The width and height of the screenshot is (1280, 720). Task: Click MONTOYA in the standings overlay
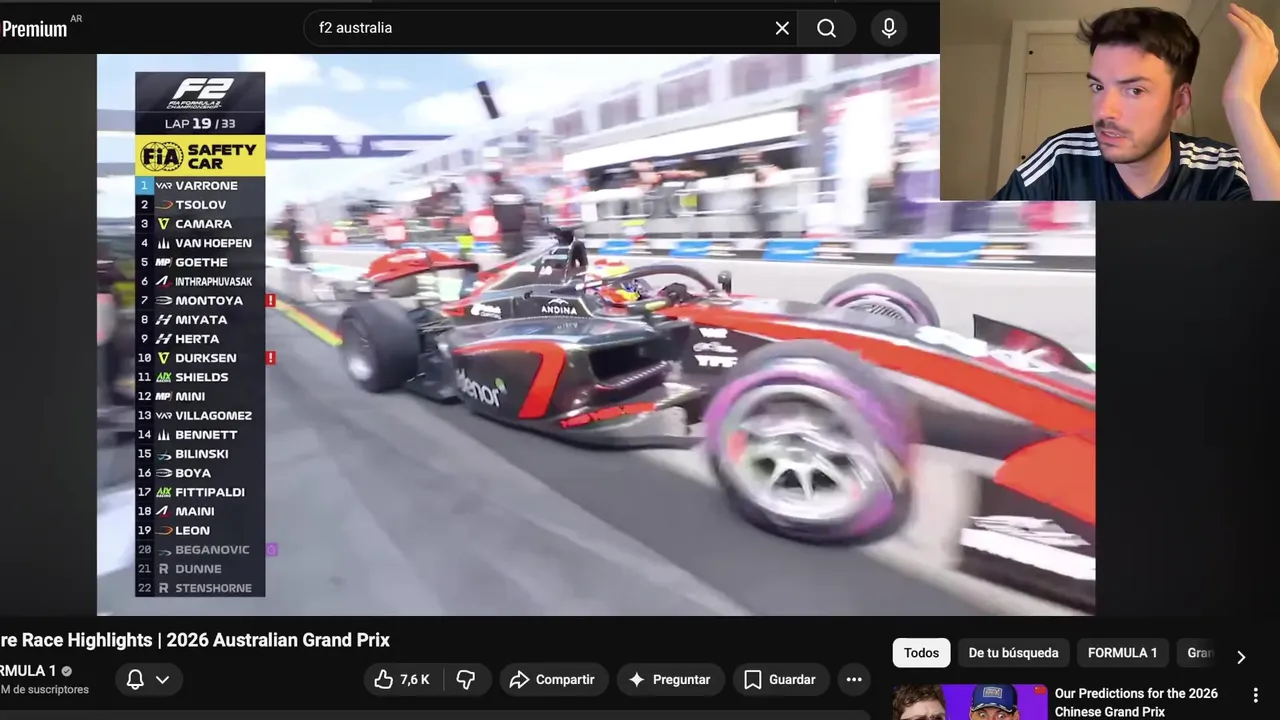pyautogui.click(x=209, y=301)
